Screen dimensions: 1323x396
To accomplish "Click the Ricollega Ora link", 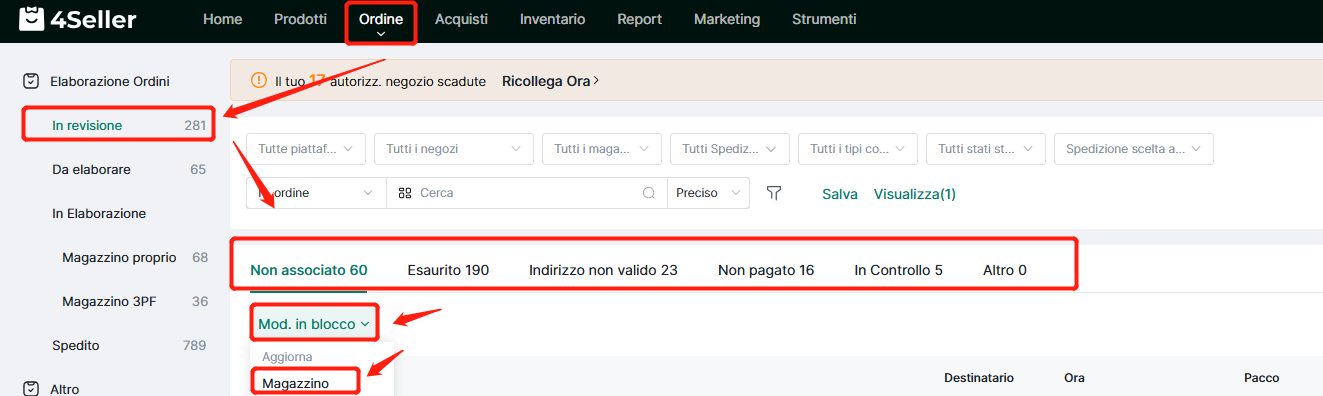I will point(550,81).
